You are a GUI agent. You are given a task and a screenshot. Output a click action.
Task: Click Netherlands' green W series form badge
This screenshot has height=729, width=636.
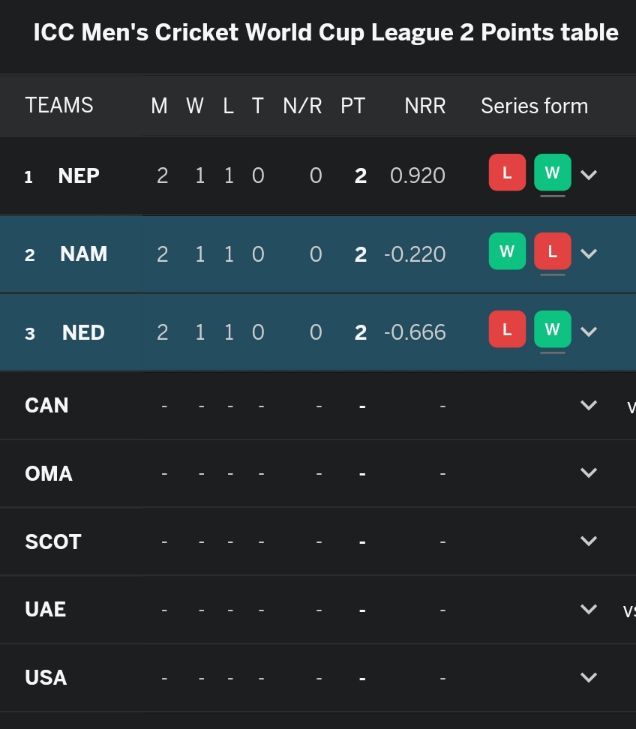pyautogui.click(x=552, y=329)
